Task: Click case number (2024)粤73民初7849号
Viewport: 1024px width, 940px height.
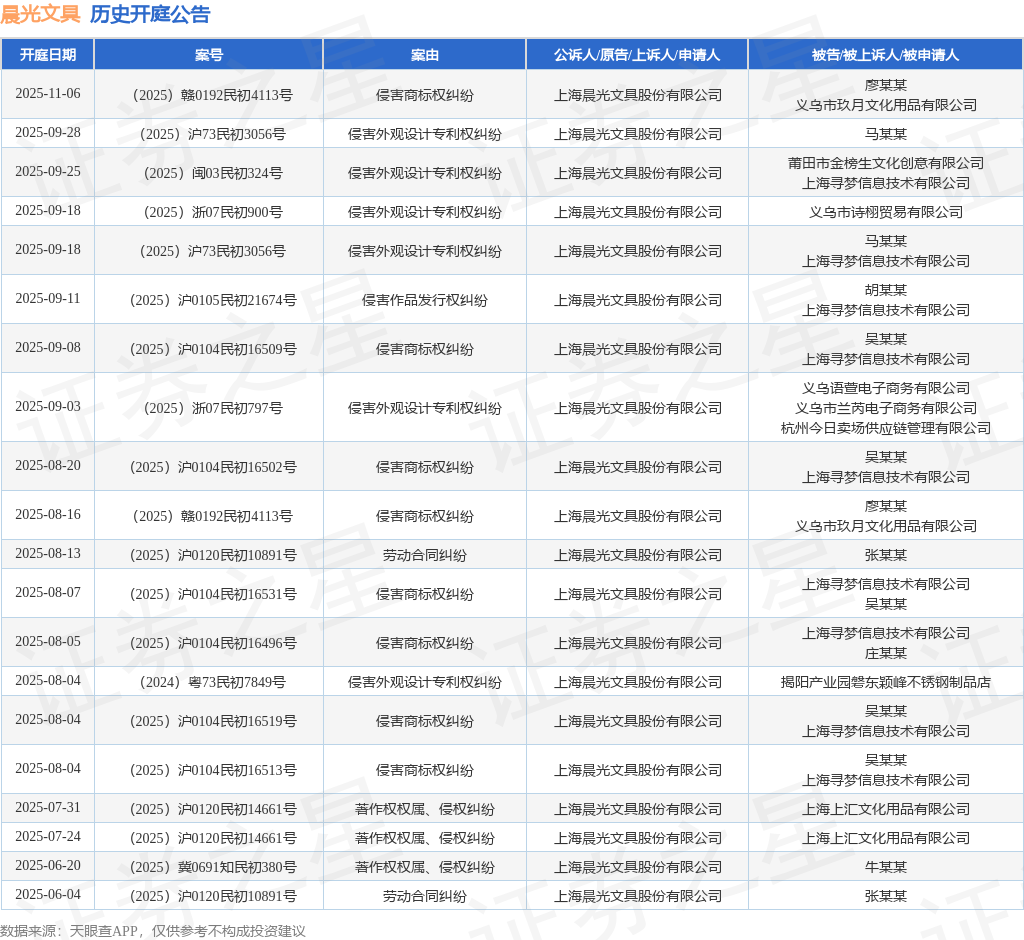Action: 213,683
